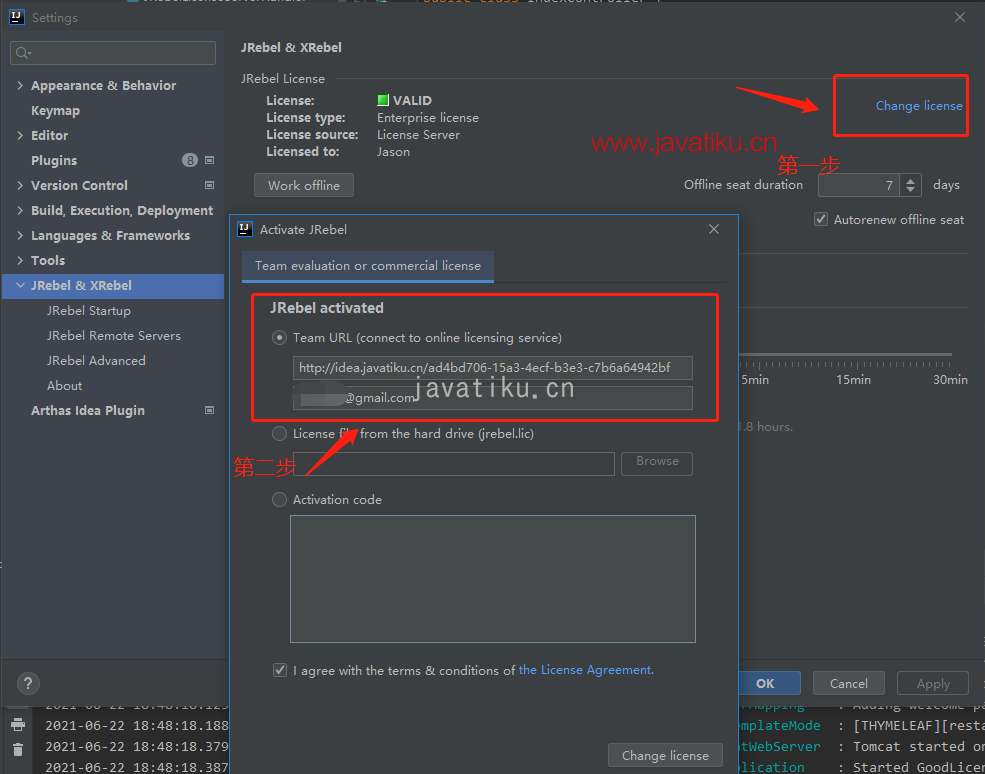The width and height of the screenshot is (985, 774).
Task: Select the Activation code radio button
Action: (280, 500)
